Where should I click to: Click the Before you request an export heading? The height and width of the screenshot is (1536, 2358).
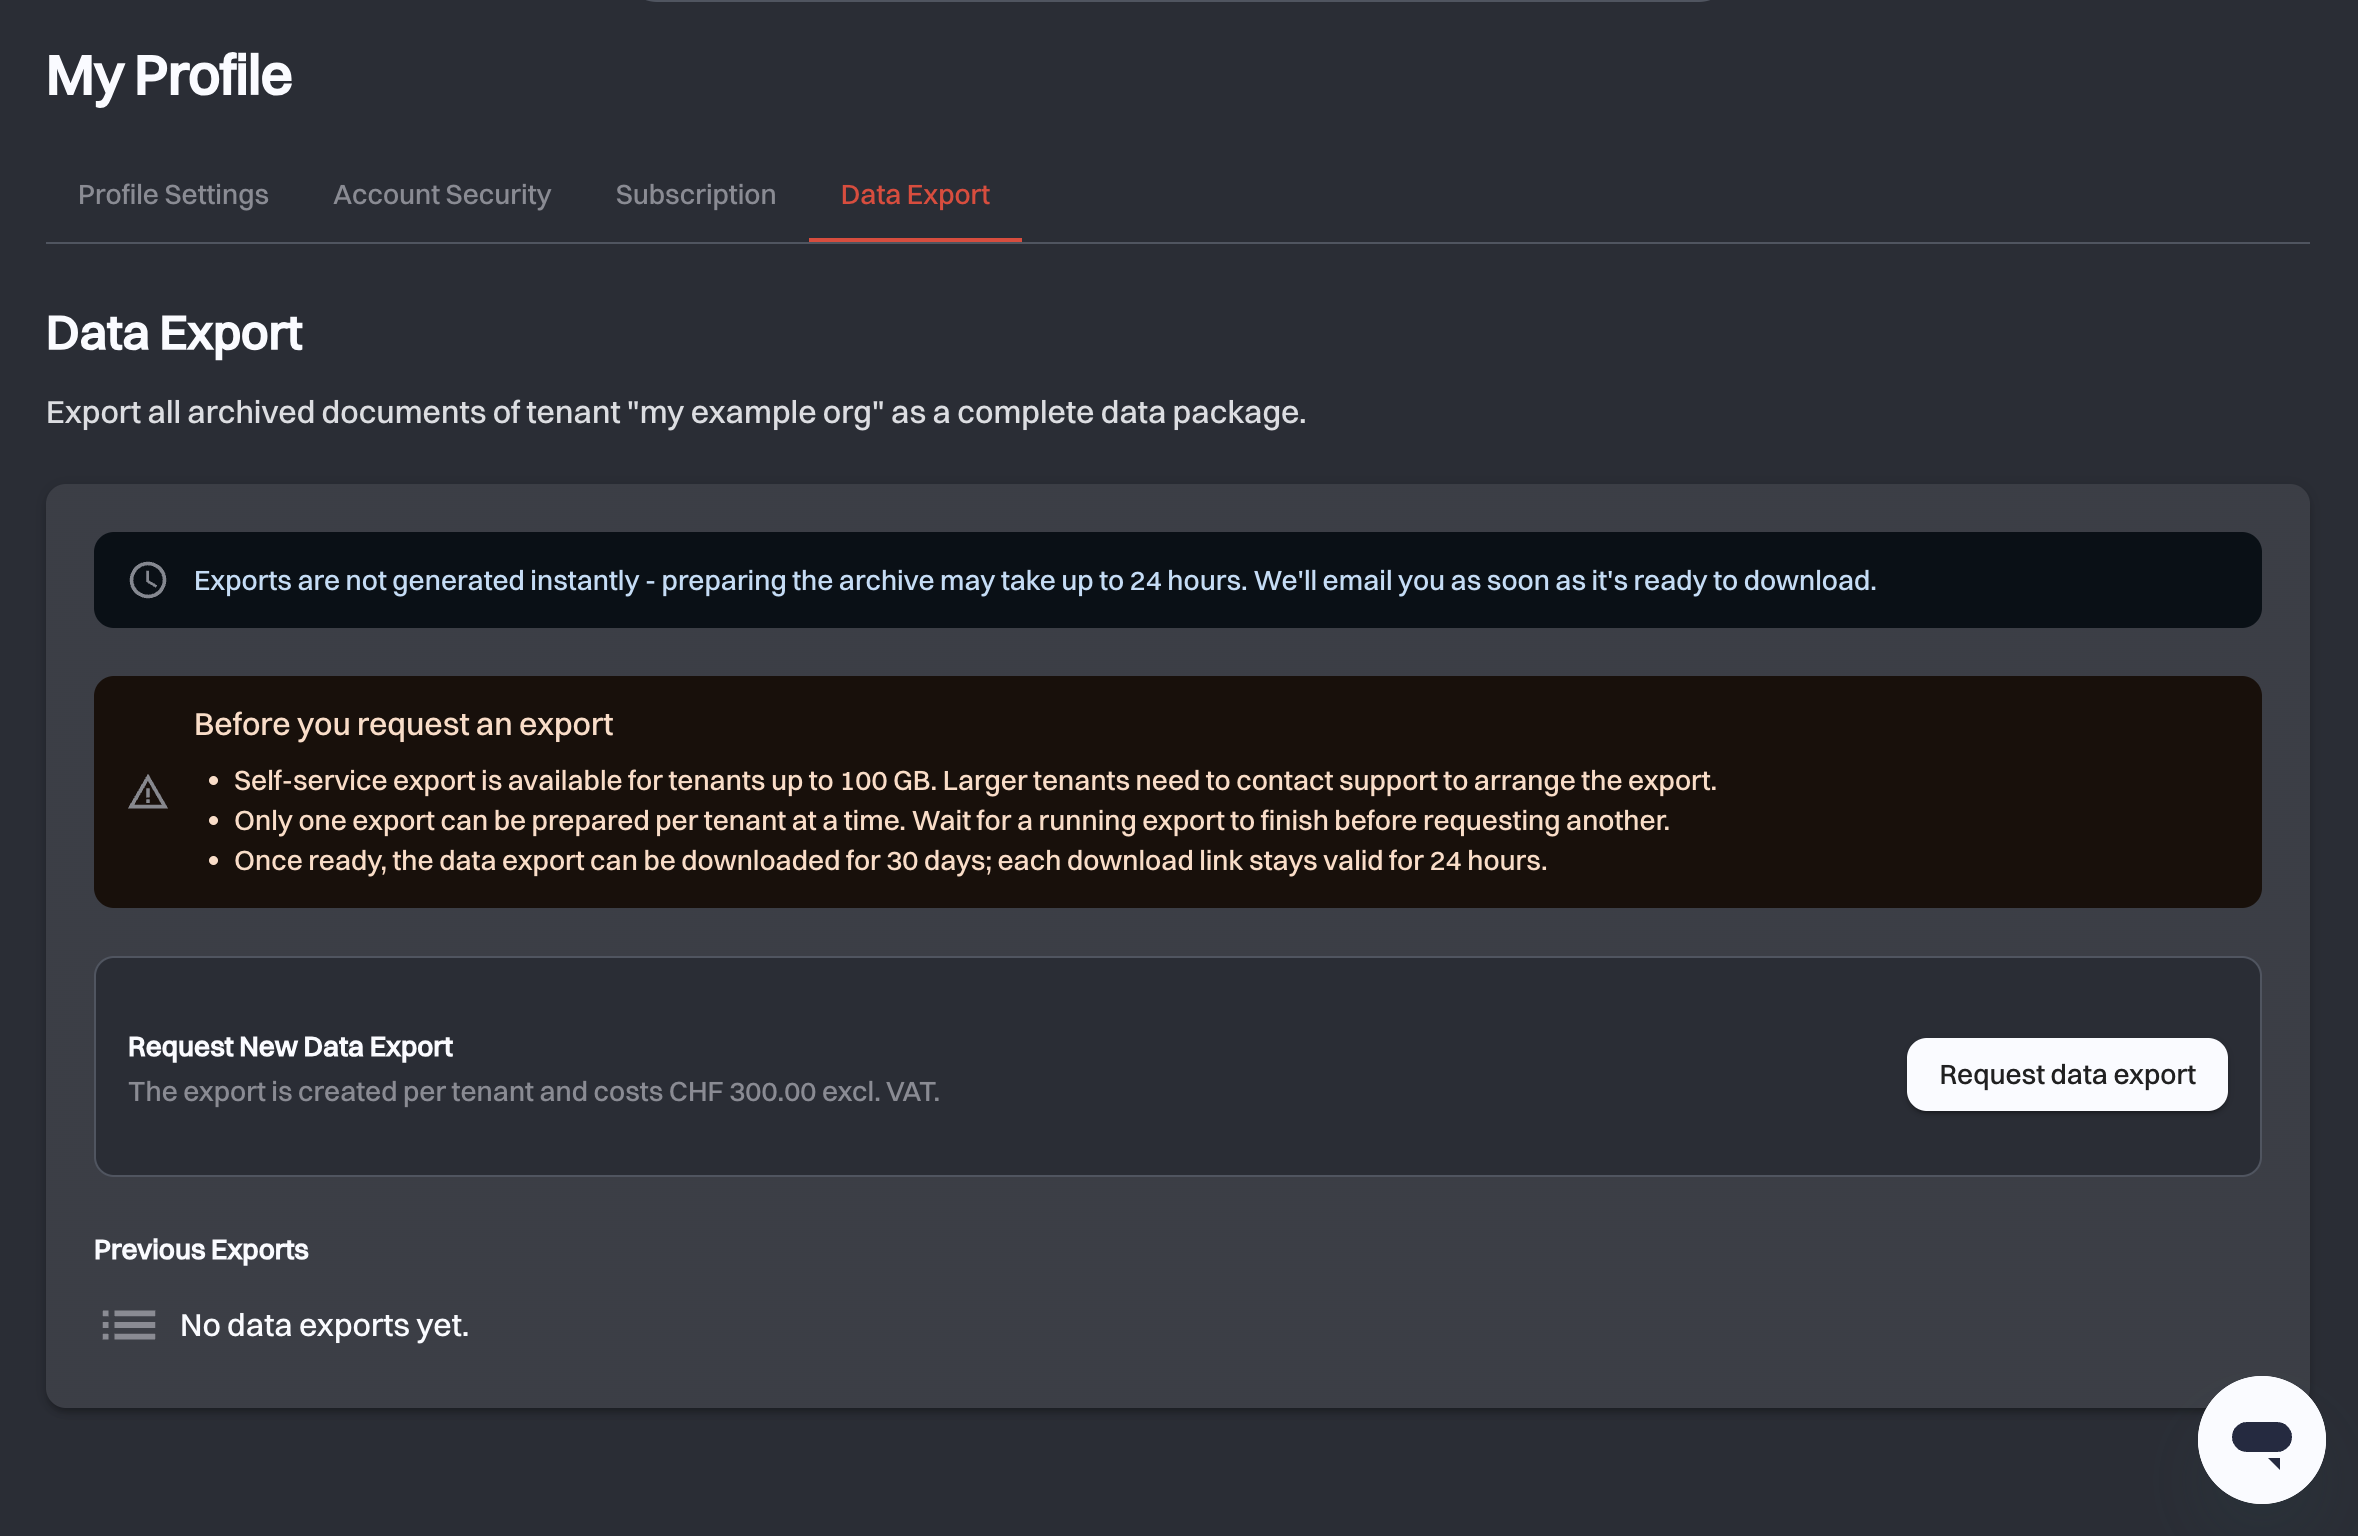[x=403, y=724]
